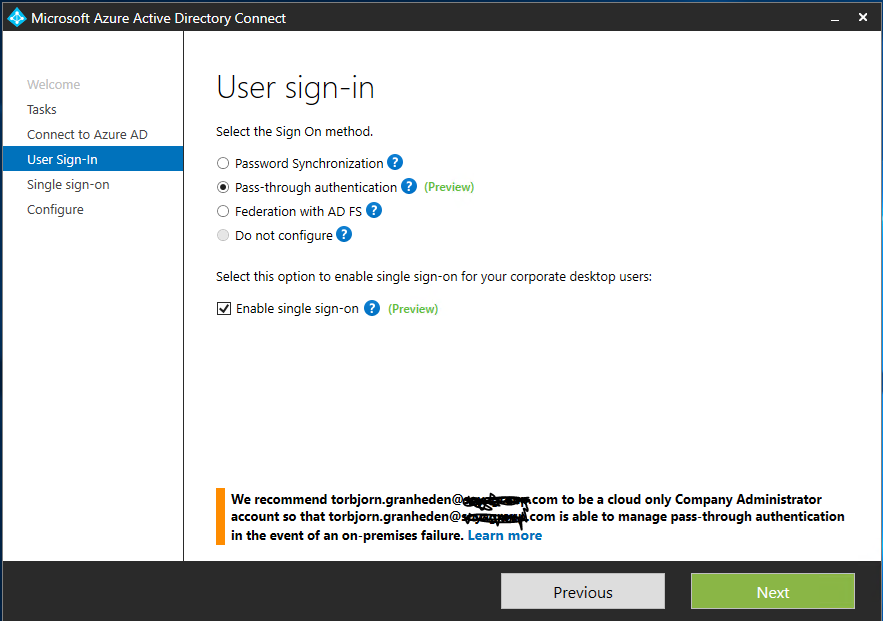Select Federation with AD FS option
883x621 pixels.
[223, 211]
